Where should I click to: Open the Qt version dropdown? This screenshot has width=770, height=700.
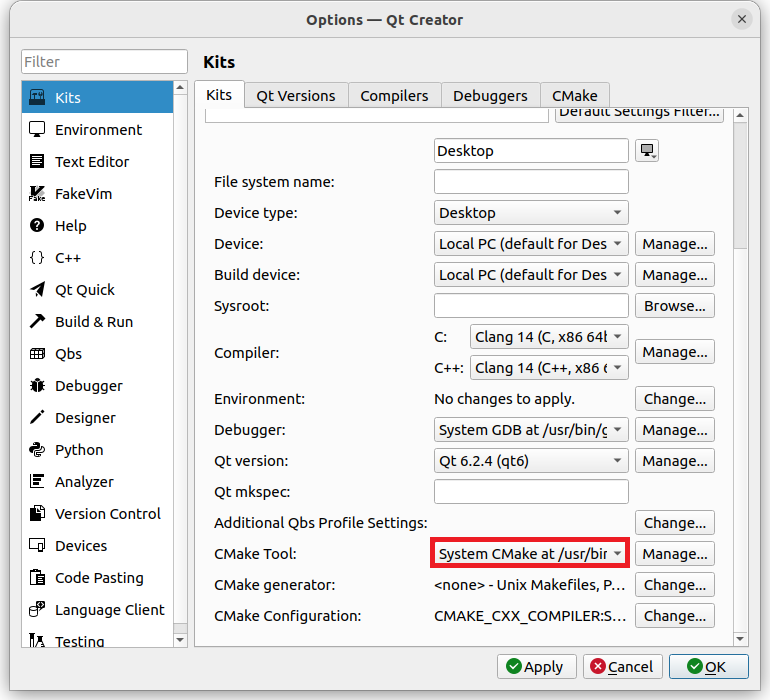click(531, 460)
